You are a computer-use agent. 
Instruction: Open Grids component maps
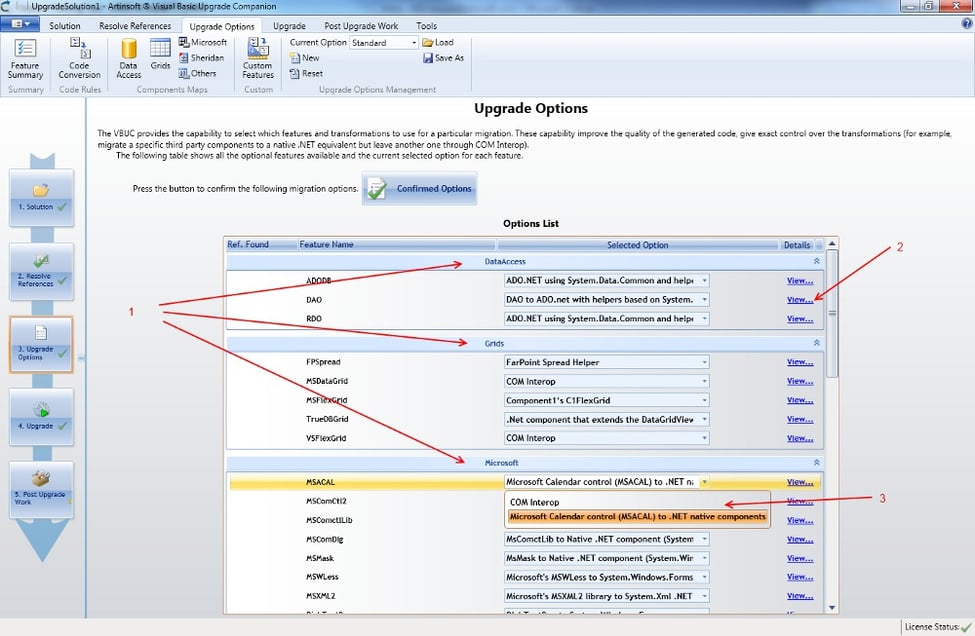(160, 55)
